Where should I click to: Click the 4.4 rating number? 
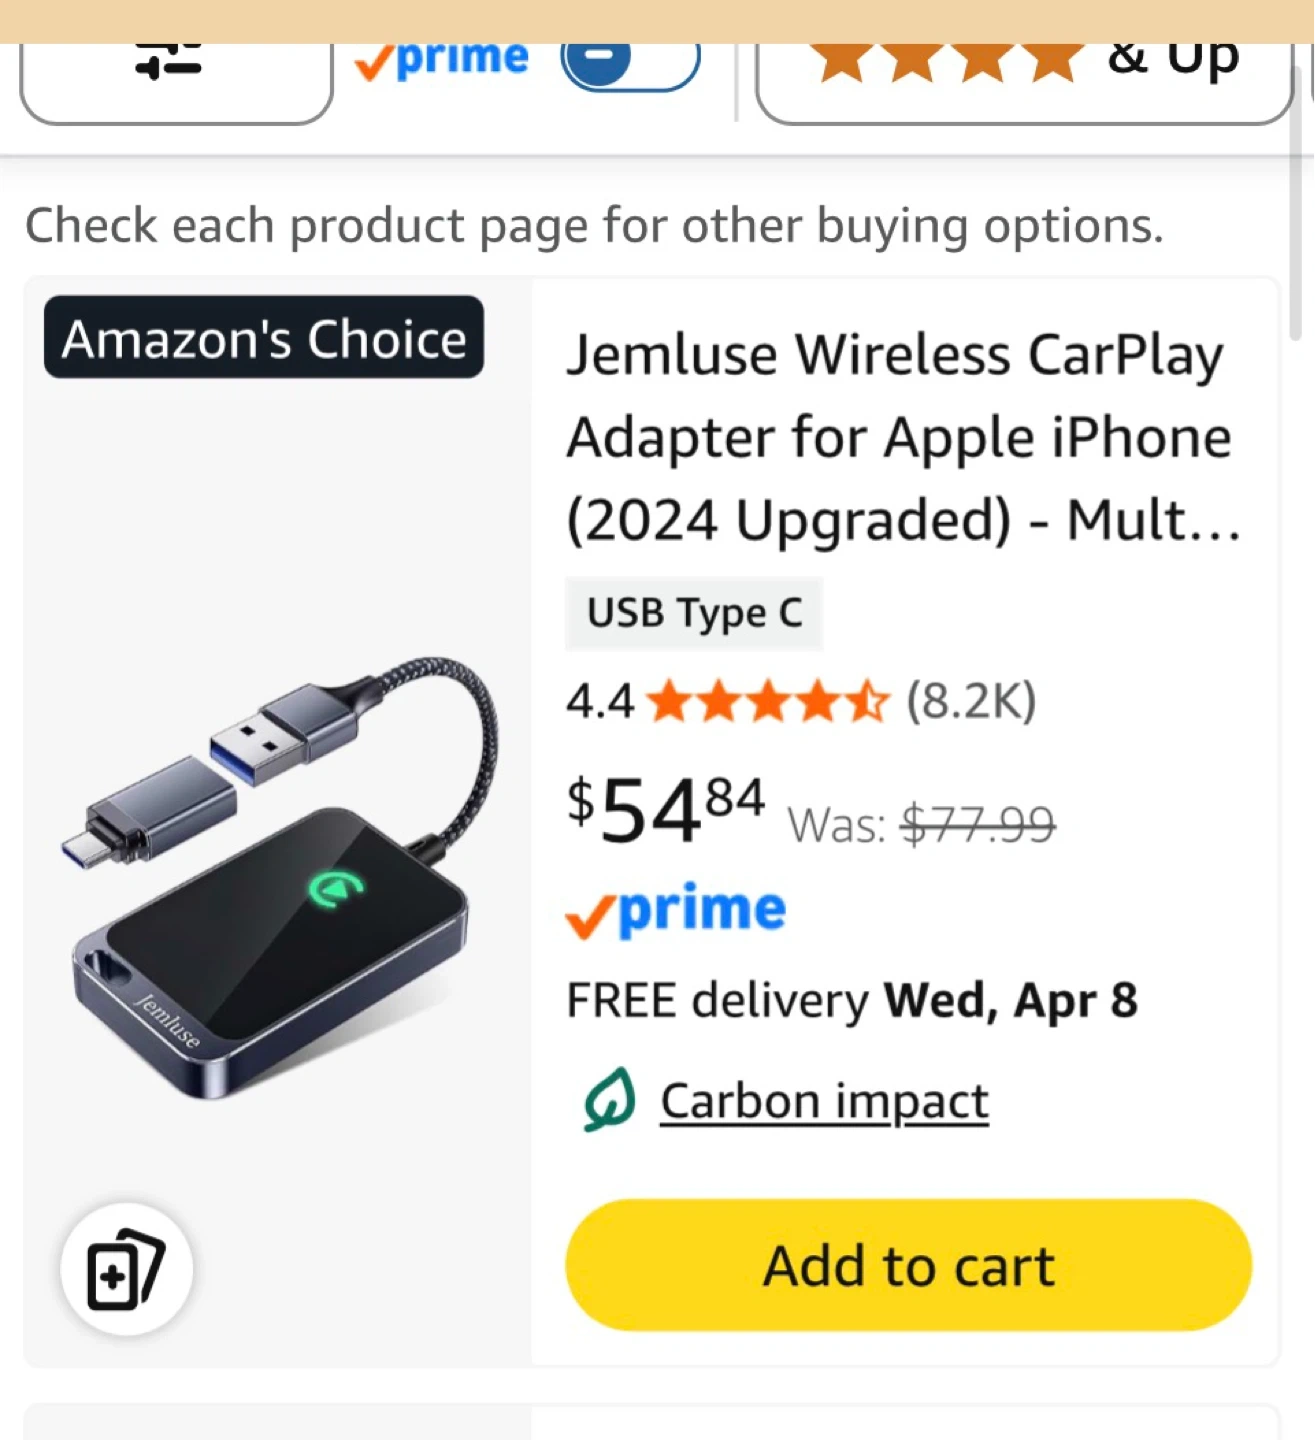(x=599, y=701)
